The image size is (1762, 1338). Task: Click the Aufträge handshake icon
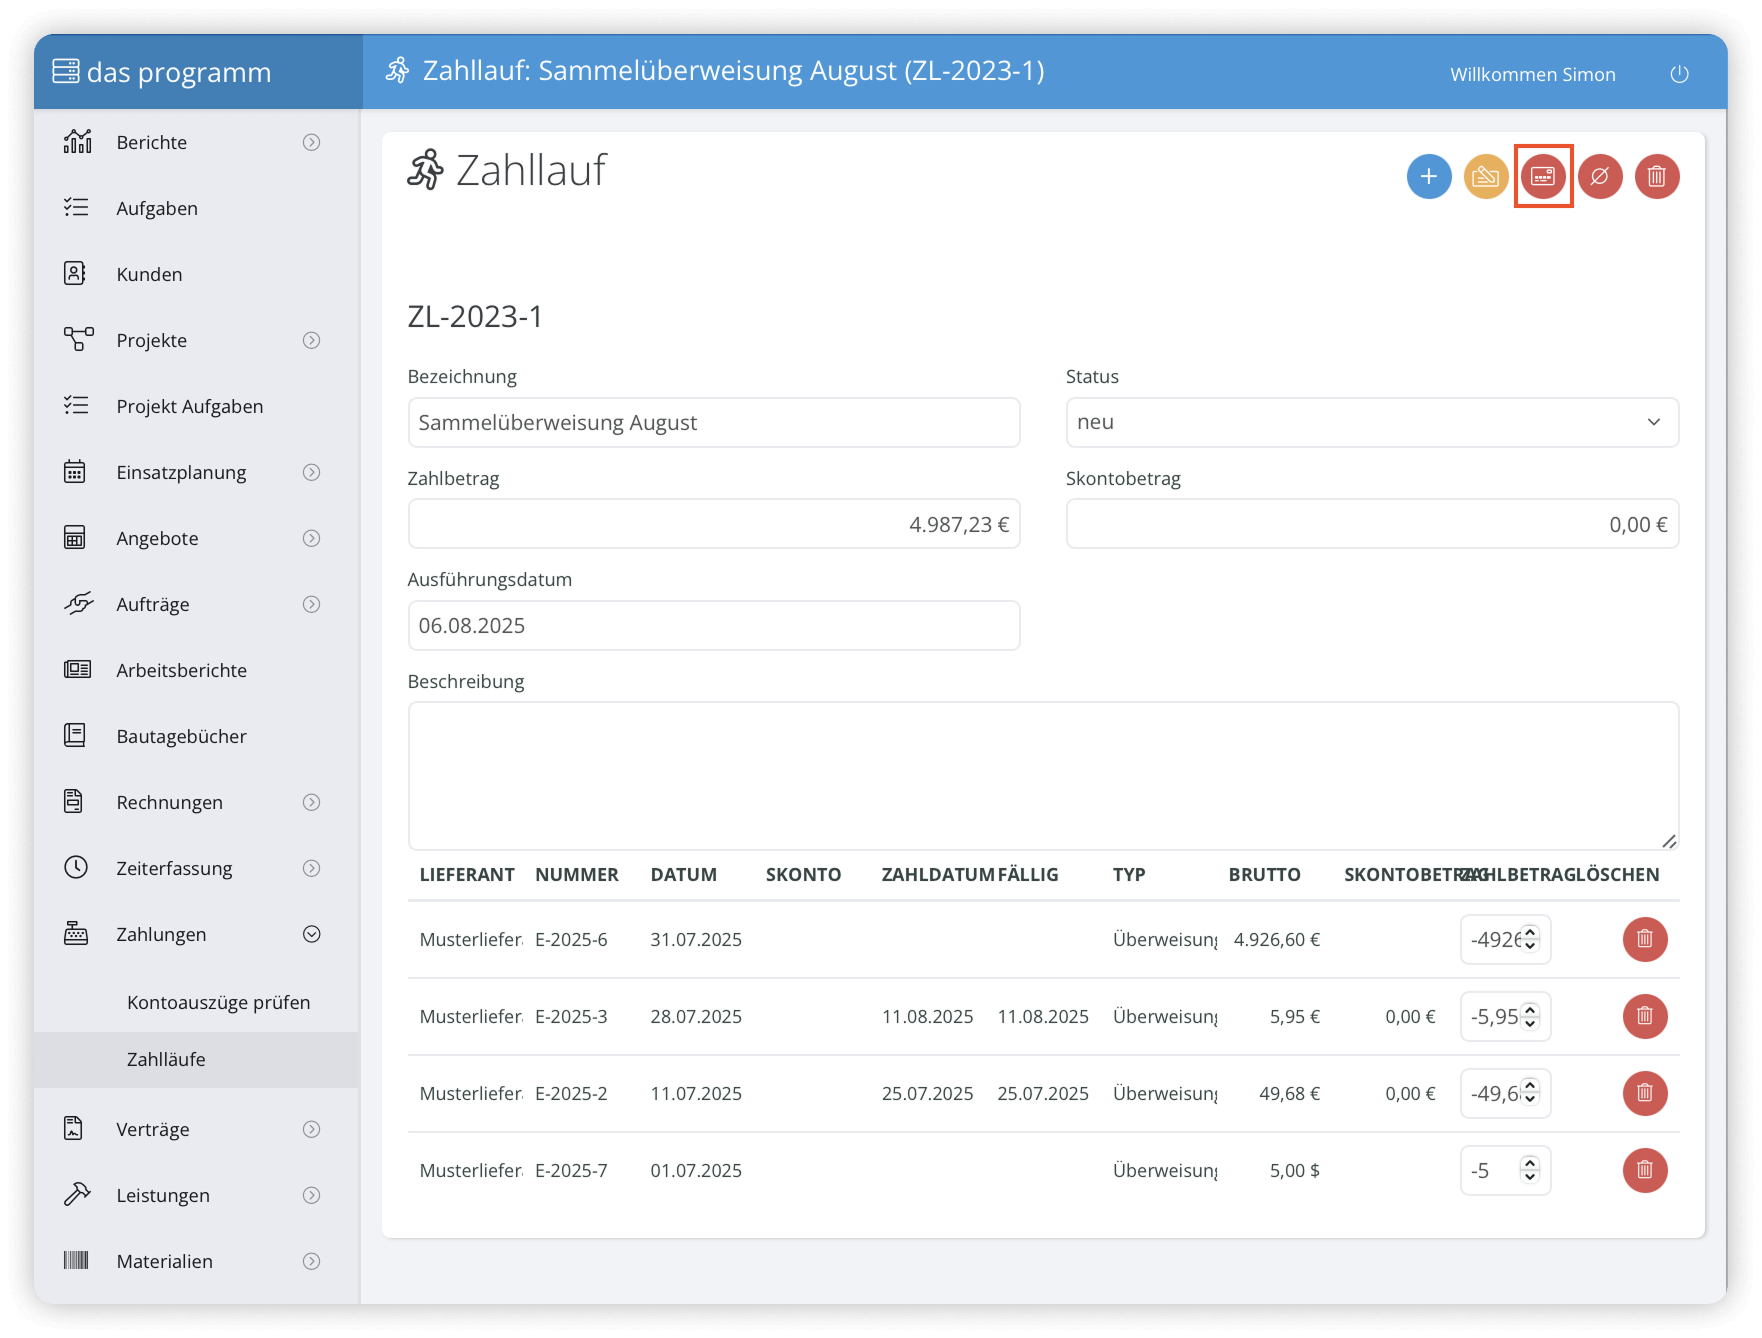click(78, 603)
